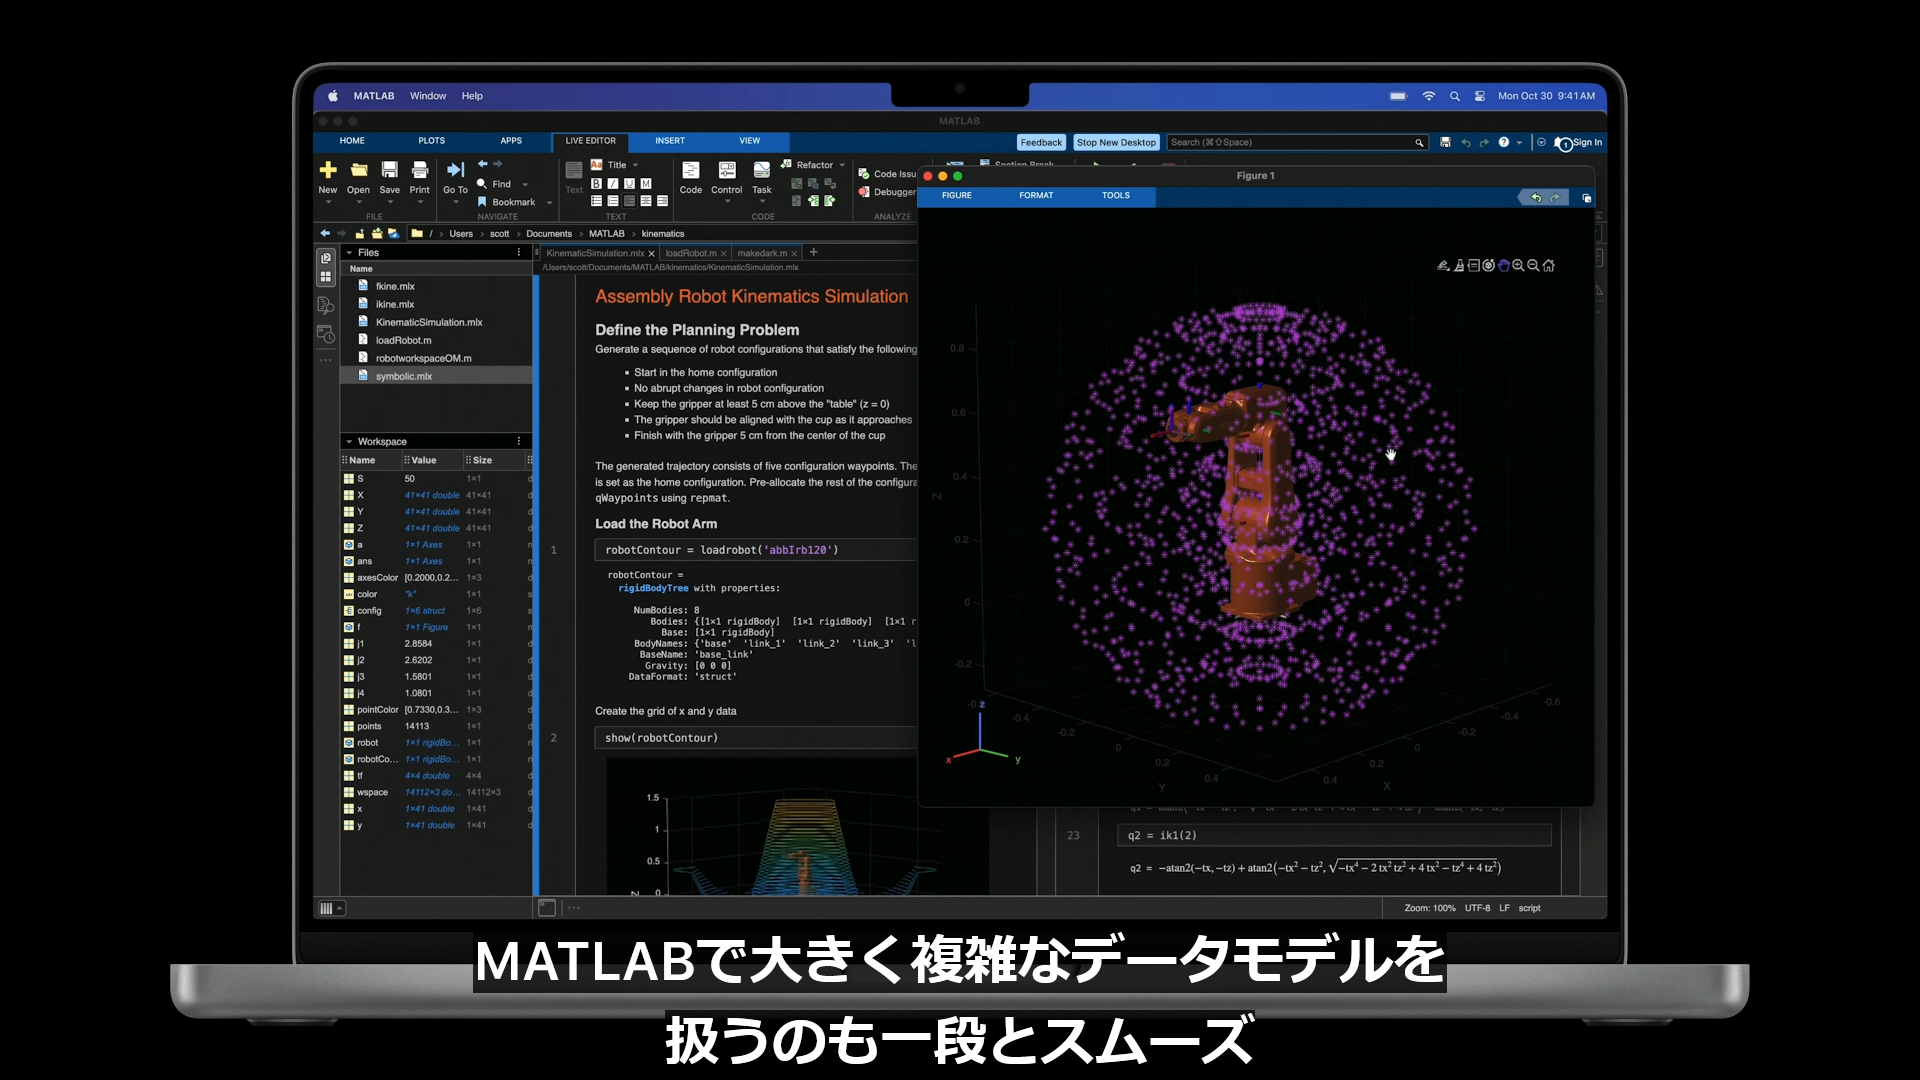Select the Pan hand tool in the figure
Viewport: 1920px width, 1080px height.
point(1503,266)
